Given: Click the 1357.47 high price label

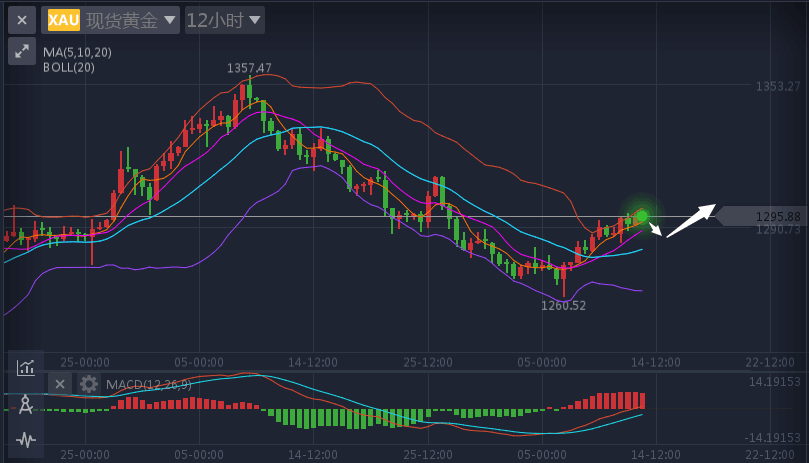Looking at the screenshot, I should coord(249,68).
